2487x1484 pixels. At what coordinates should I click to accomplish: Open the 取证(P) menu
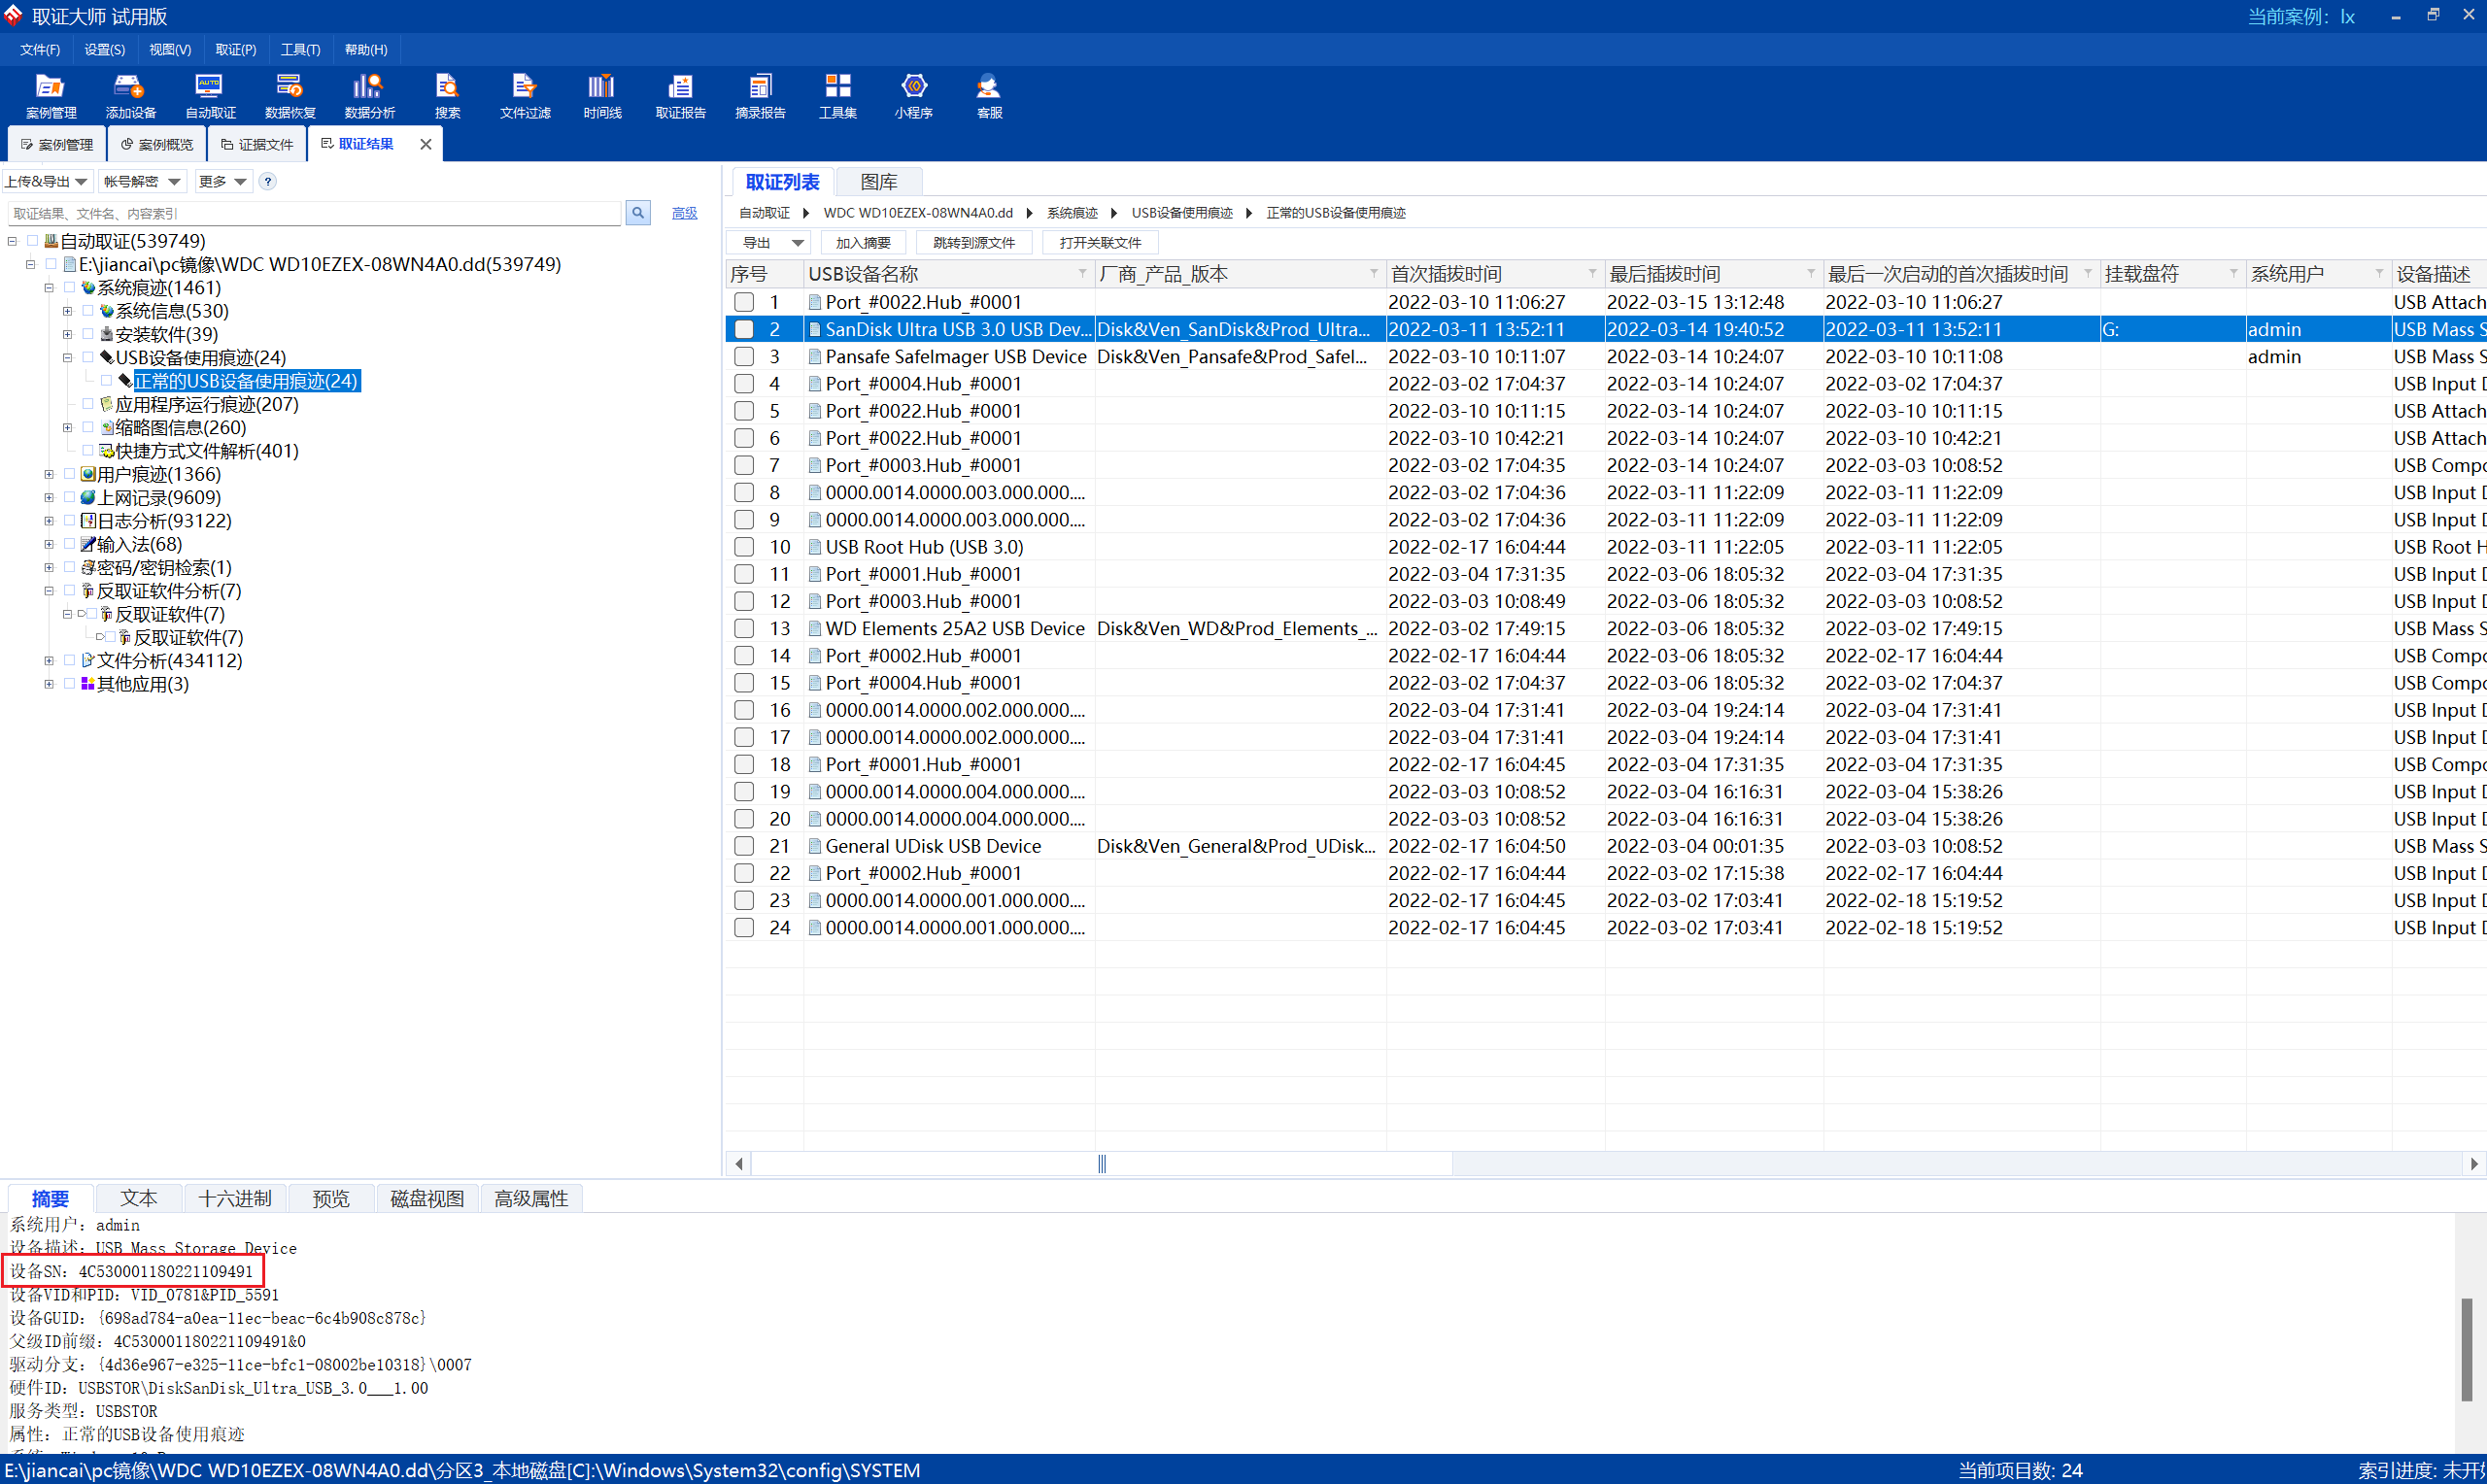coord(236,50)
